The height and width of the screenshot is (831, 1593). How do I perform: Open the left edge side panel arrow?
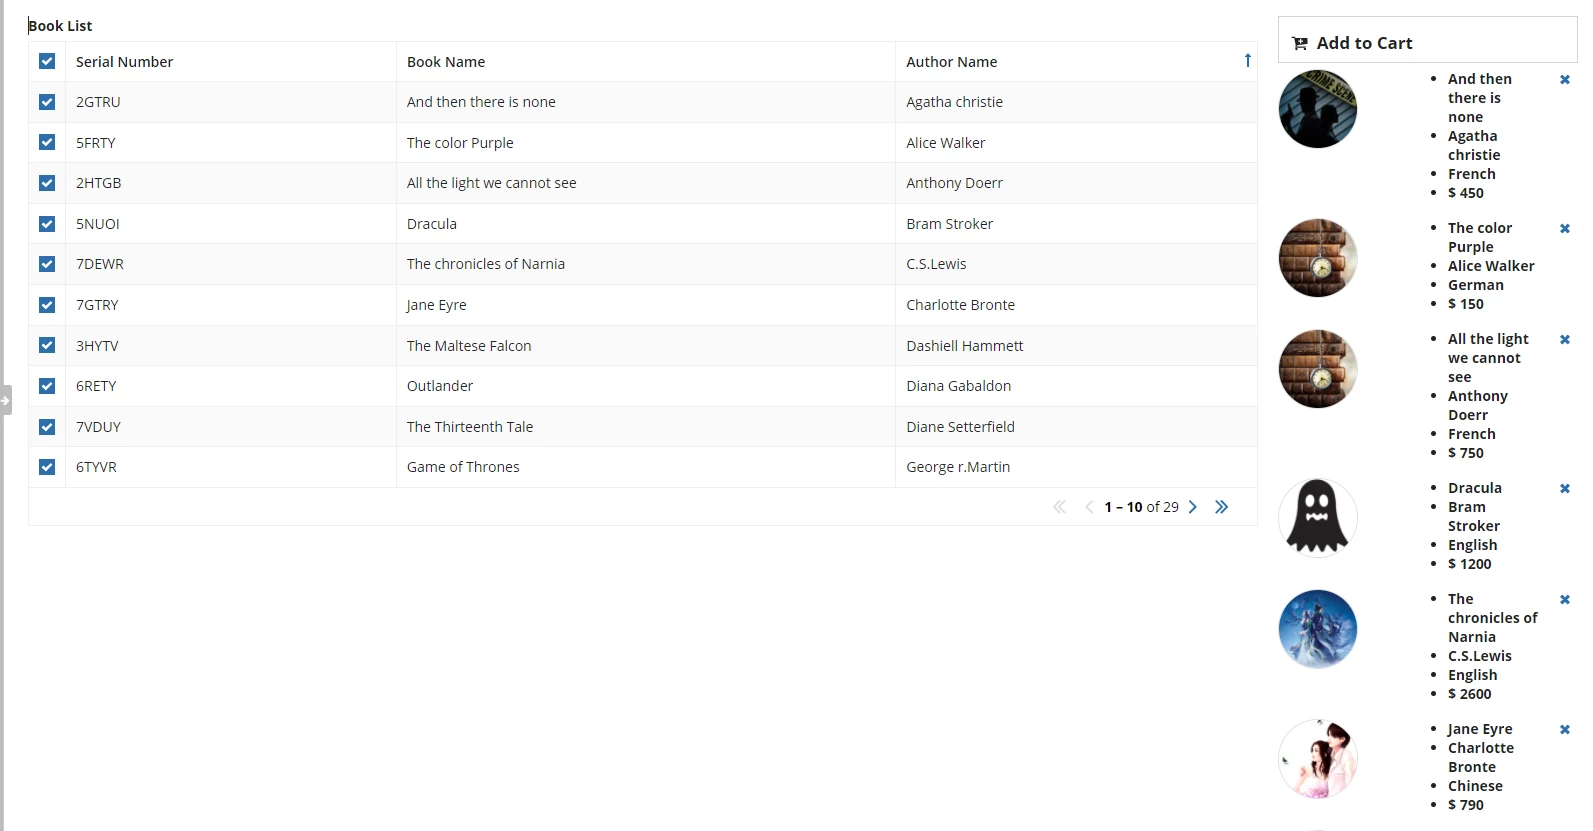(x=5, y=400)
